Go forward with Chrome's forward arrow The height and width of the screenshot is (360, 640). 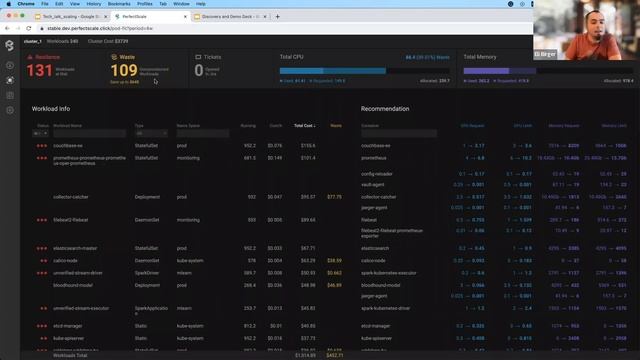click(x=18, y=28)
